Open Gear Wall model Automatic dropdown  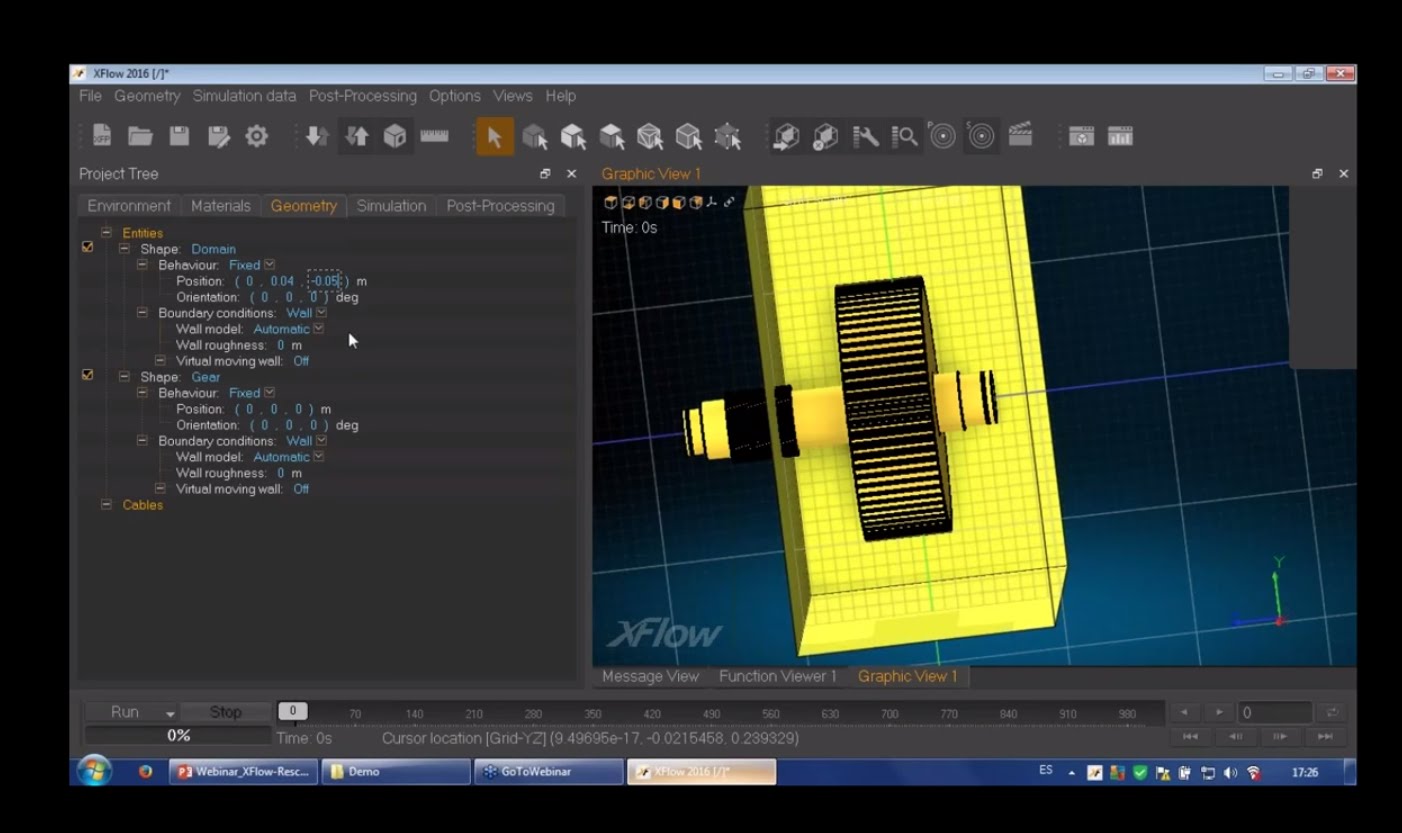pos(319,457)
